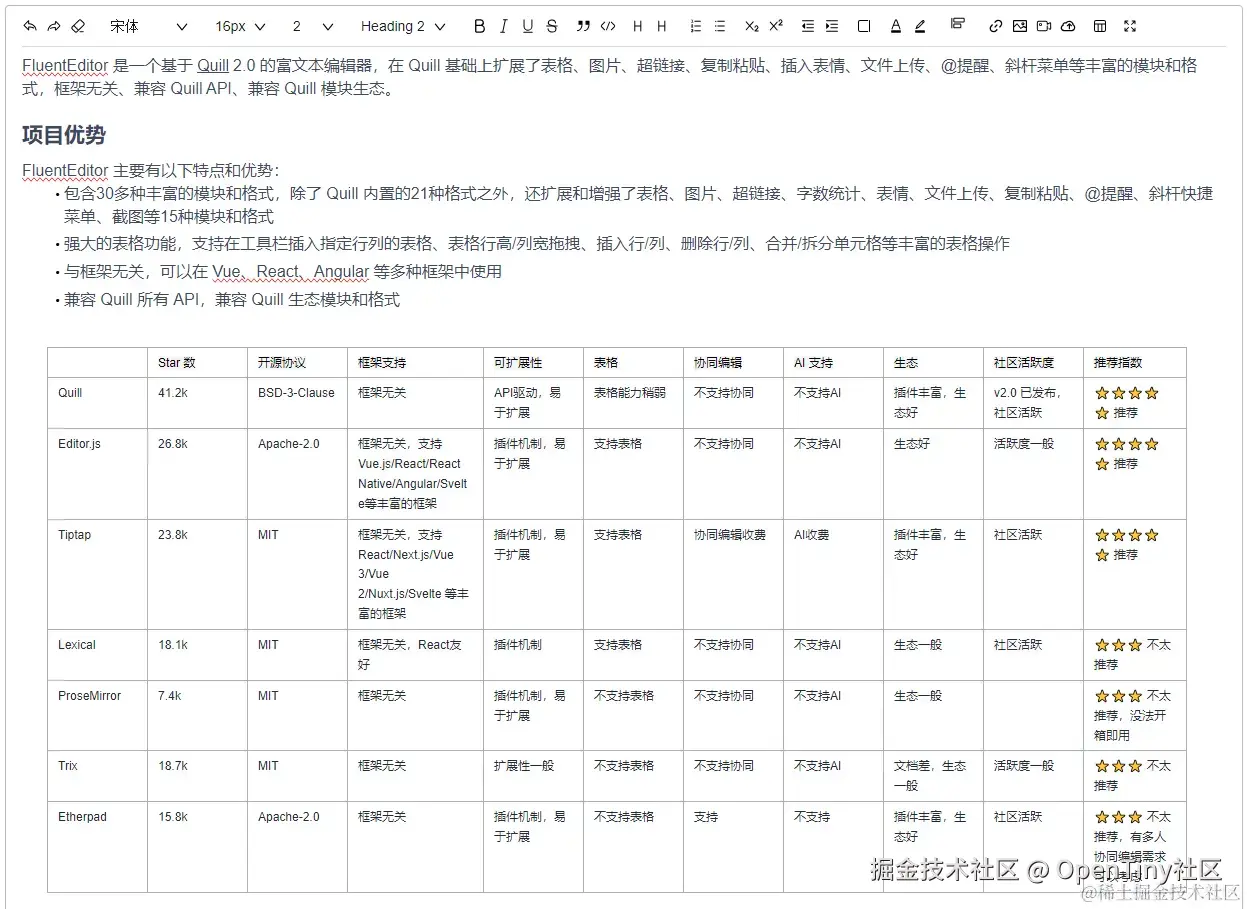Click the H icon beside the ordered list
The image size is (1247, 909).
pos(661,26)
